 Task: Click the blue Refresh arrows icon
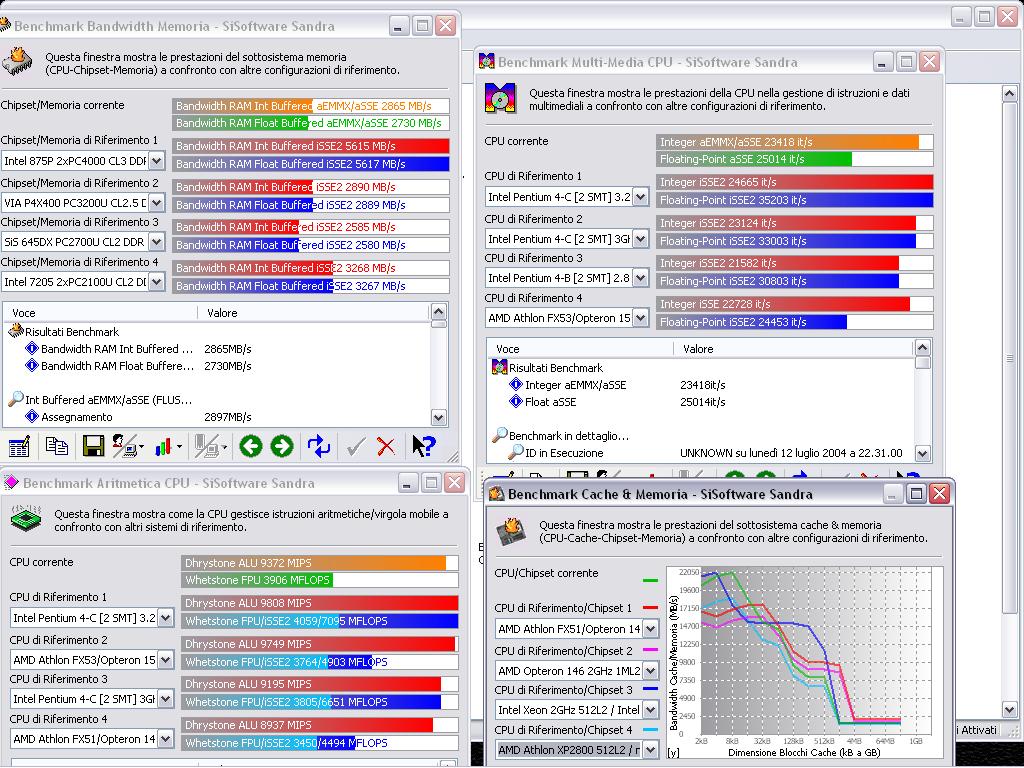[319, 446]
